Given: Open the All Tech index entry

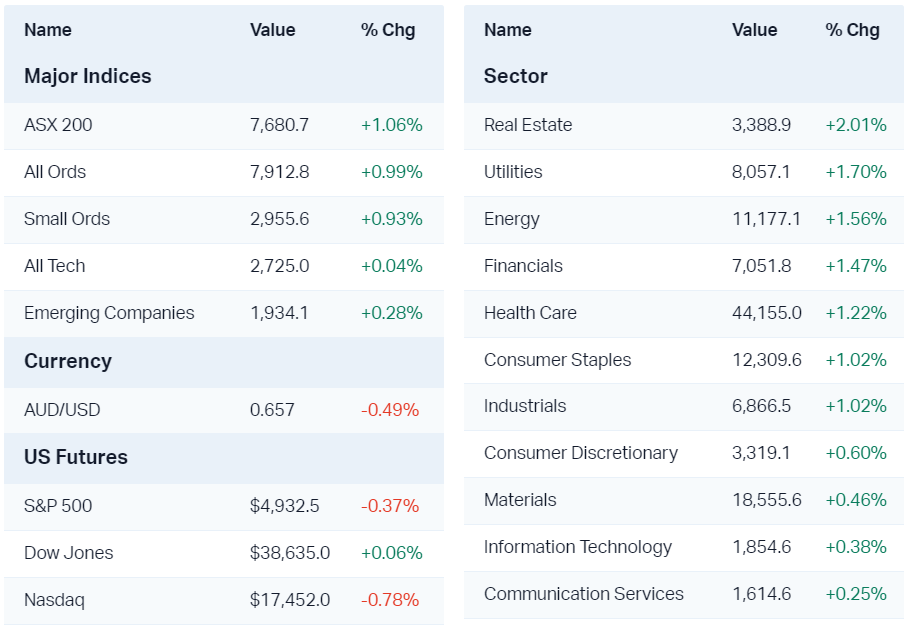Looking at the screenshot, I should pos(55,266).
